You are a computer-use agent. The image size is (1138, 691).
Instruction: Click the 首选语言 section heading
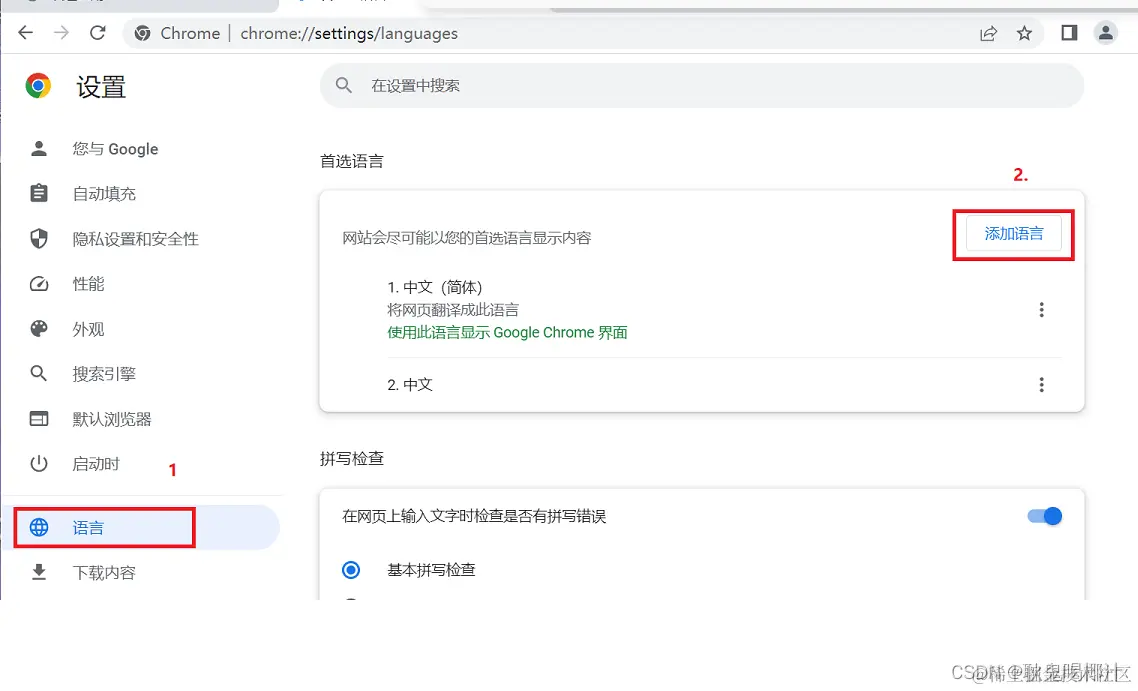(x=352, y=161)
